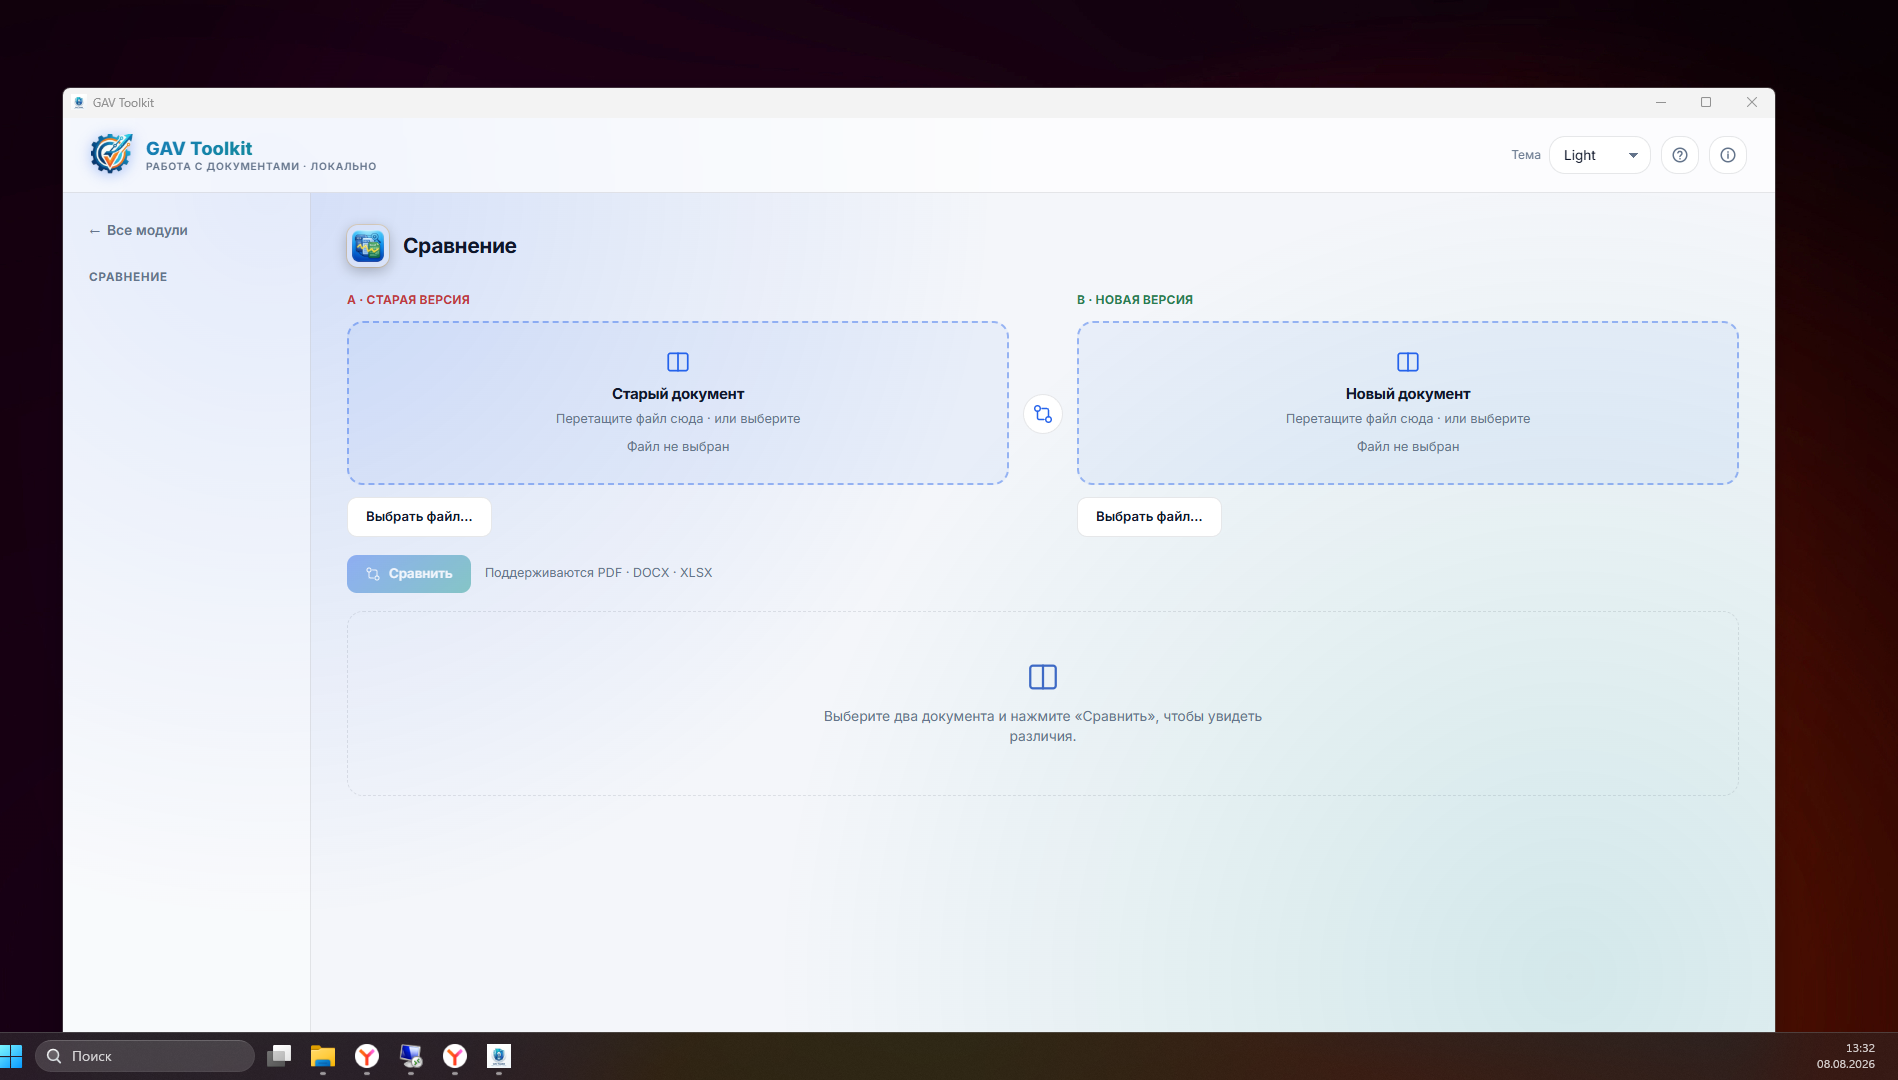The width and height of the screenshot is (1898, 1080).
Task: Click the Сравнить button
Action: coord(409,574)
